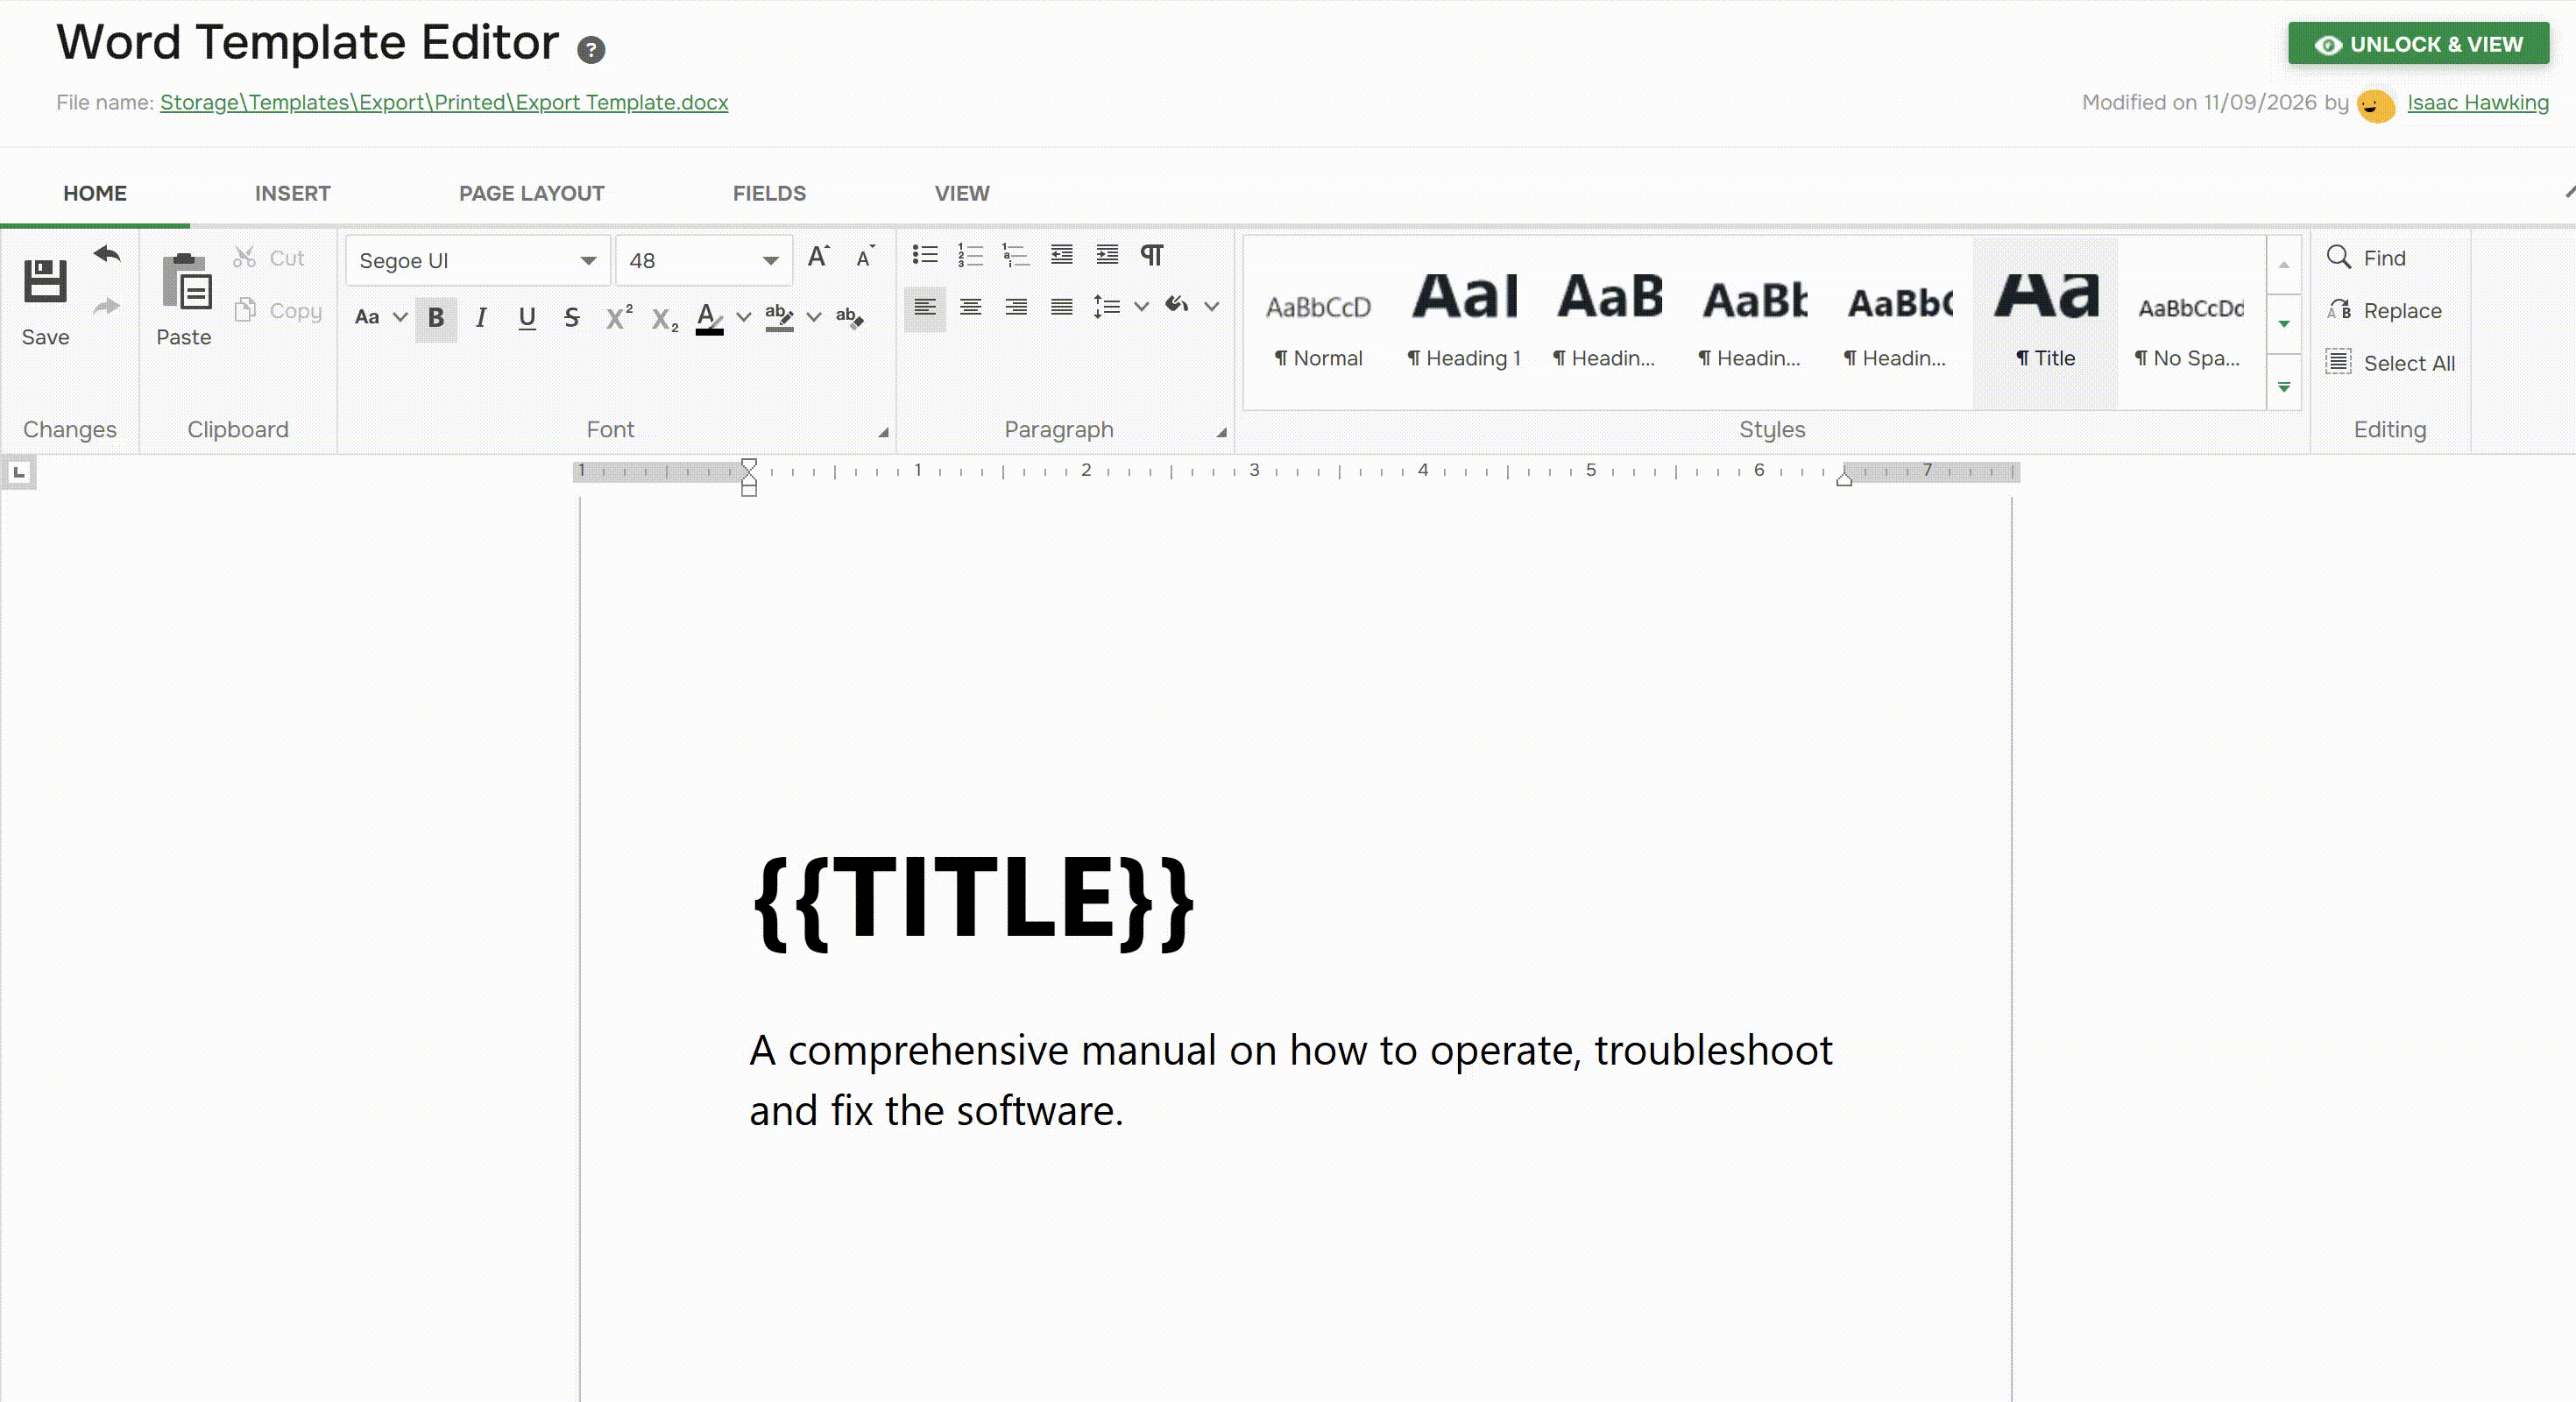Click the Replace option
The height and width of the screenshot is (1402, 2576).
[x=2384, y=310]
